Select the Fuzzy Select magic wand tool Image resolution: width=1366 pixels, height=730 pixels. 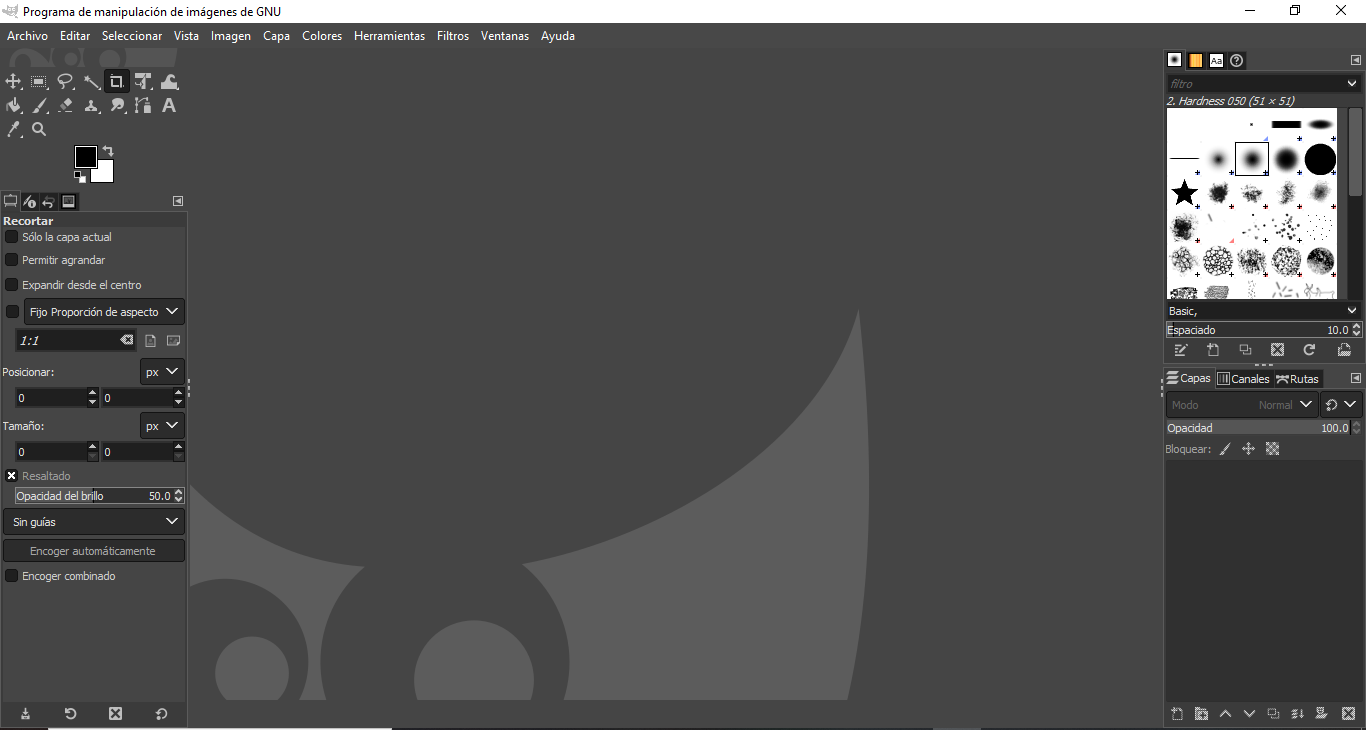click(91, 82)
